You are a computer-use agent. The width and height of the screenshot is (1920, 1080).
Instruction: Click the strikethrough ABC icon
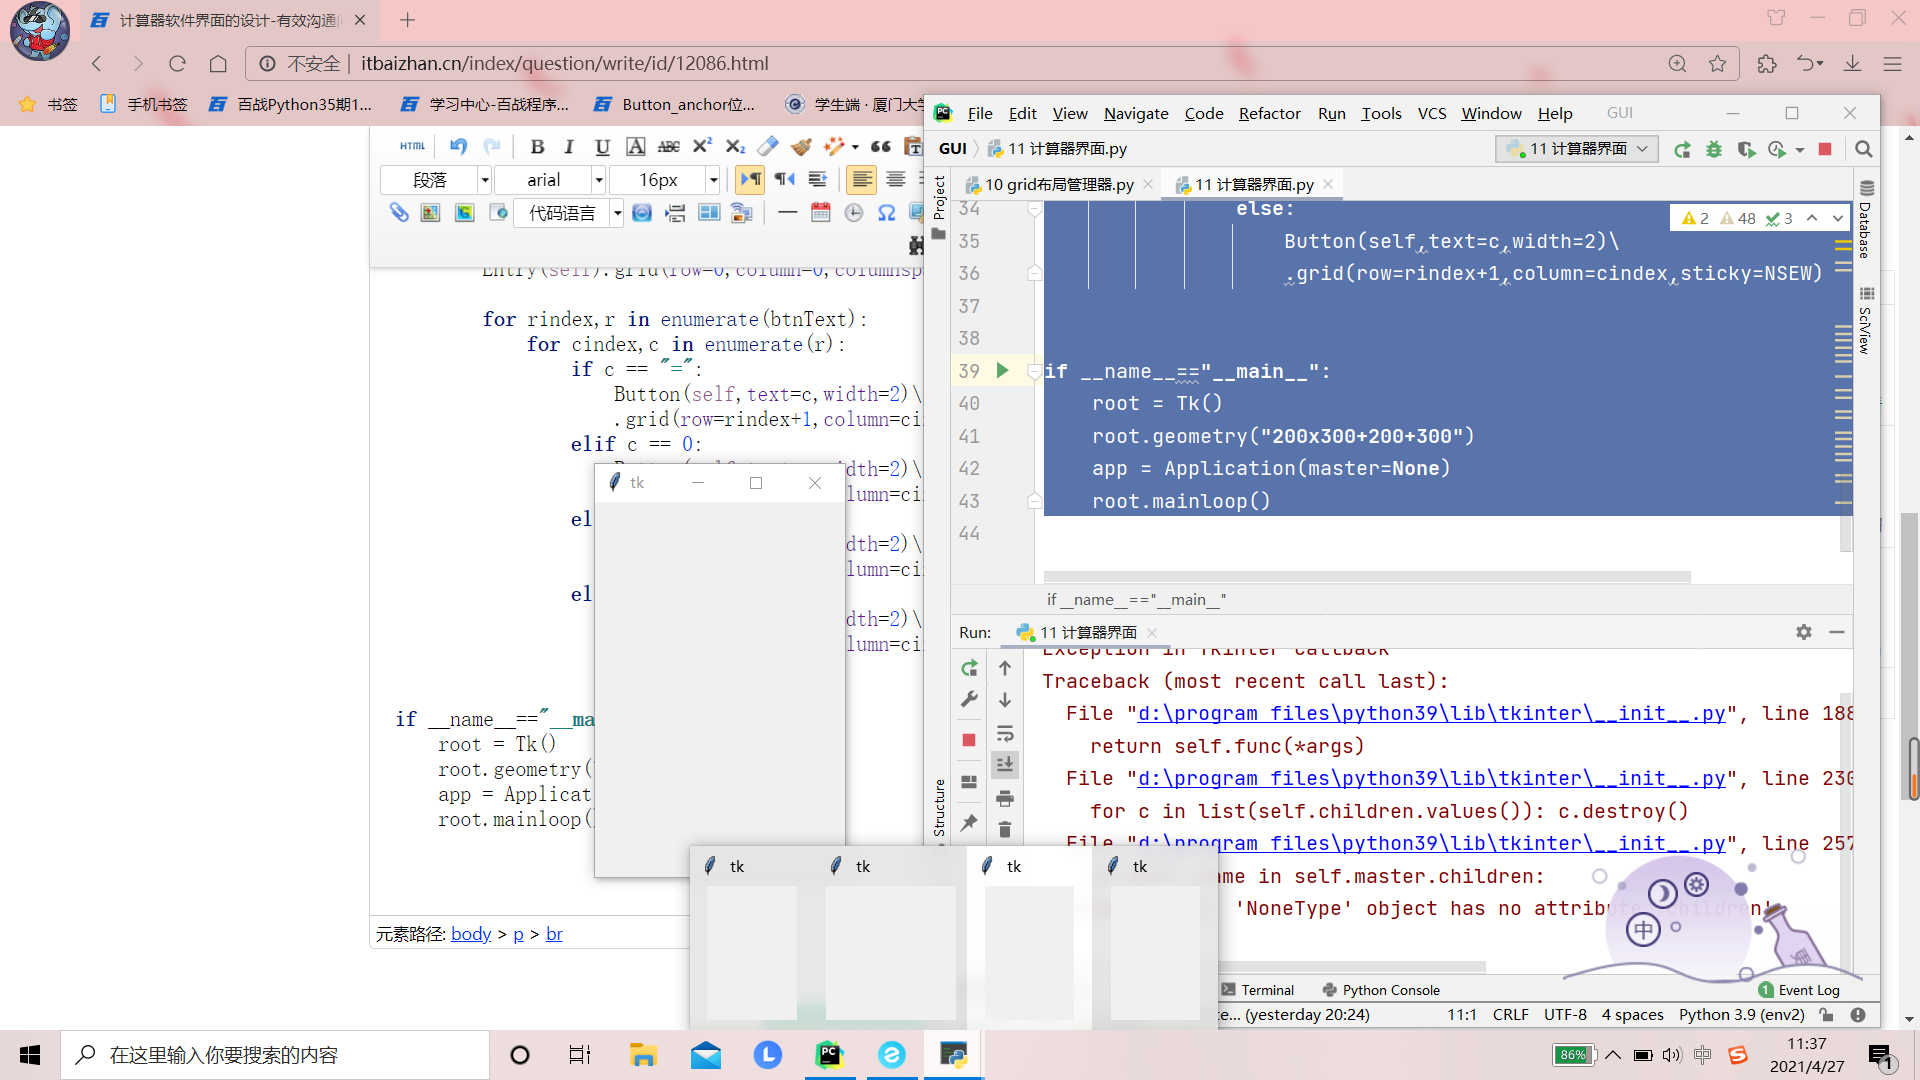pyautogui.click(x=669, y=147)
